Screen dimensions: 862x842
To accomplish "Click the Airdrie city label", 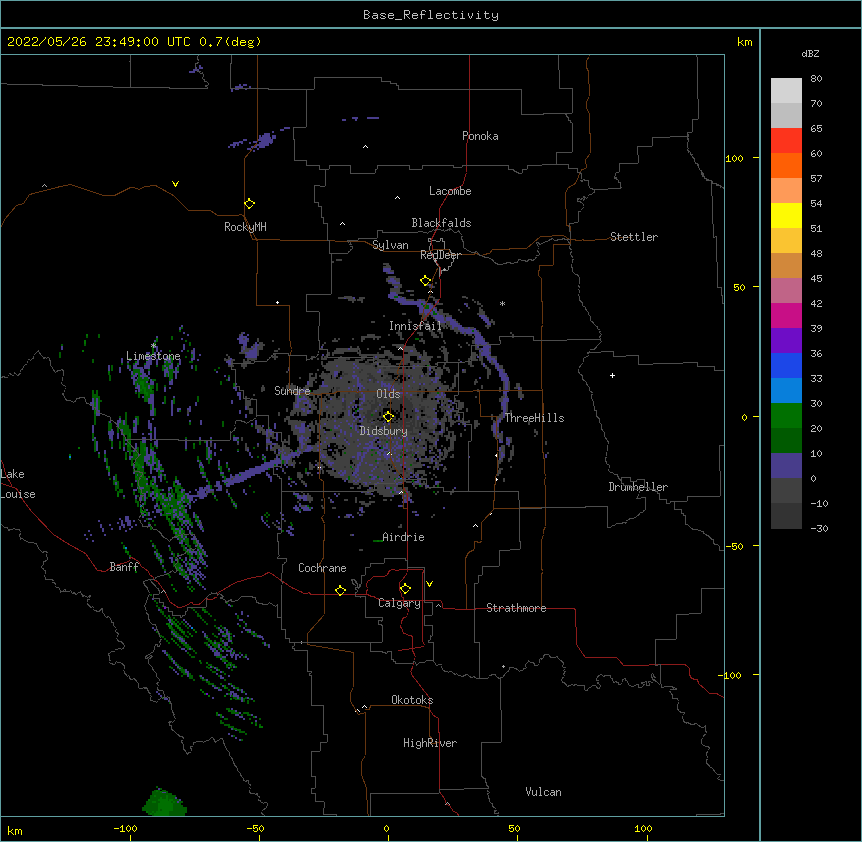I will pyautogui.click(x=404, y=537).
